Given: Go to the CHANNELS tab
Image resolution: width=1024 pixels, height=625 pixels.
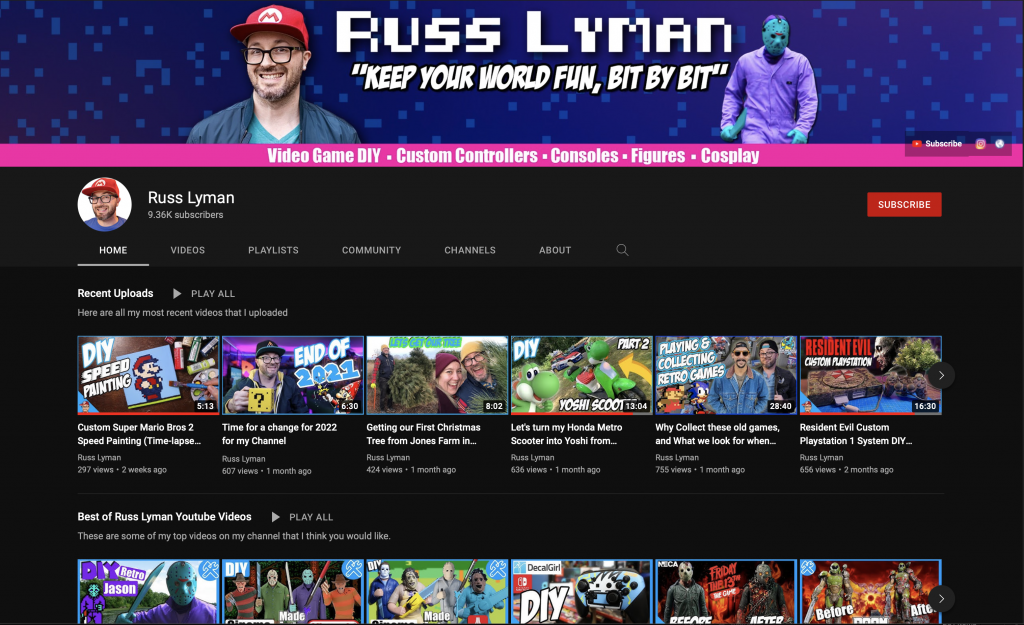Looking at the screenshot, I should point(470,250).
